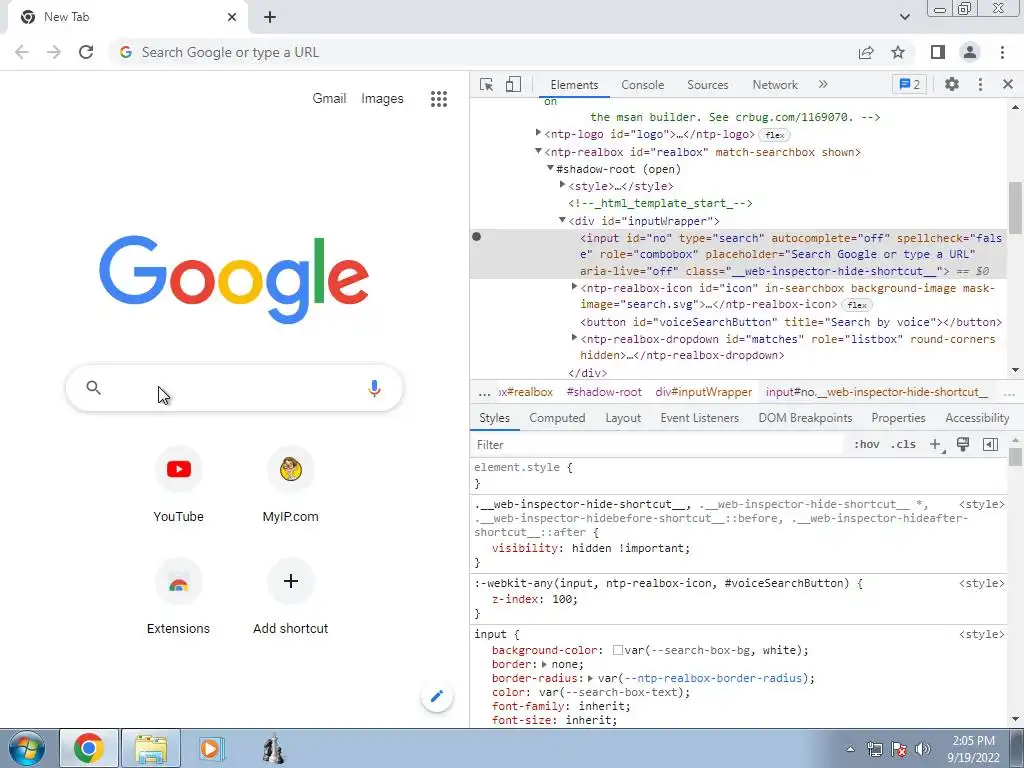The height and width of the screenshot is (768, 1024).
Task: Show more DevTools tabs chevron
Action: [x=823, y=84]
